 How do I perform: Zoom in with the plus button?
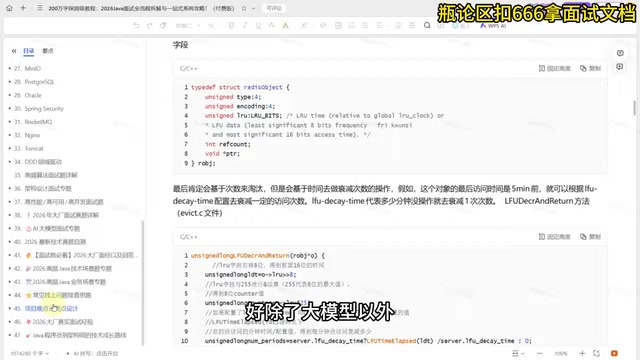click(x=582, y=353)
